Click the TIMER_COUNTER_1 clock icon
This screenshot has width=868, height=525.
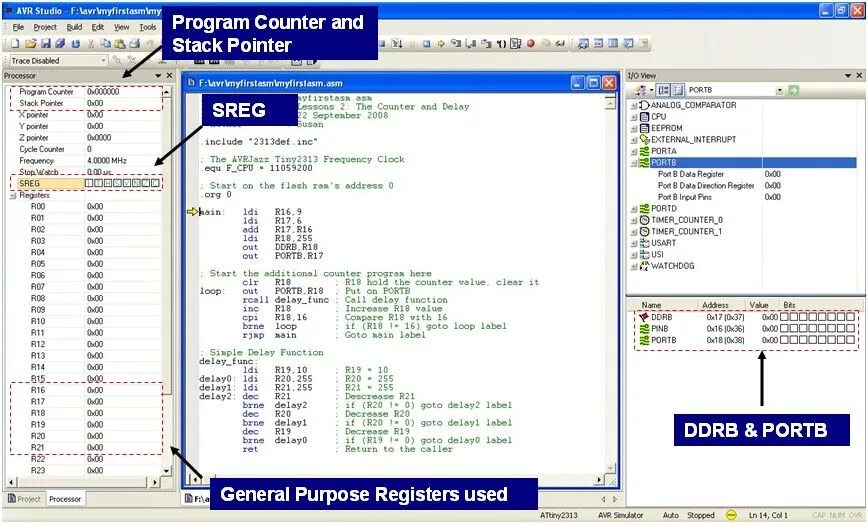coord(644,231)
